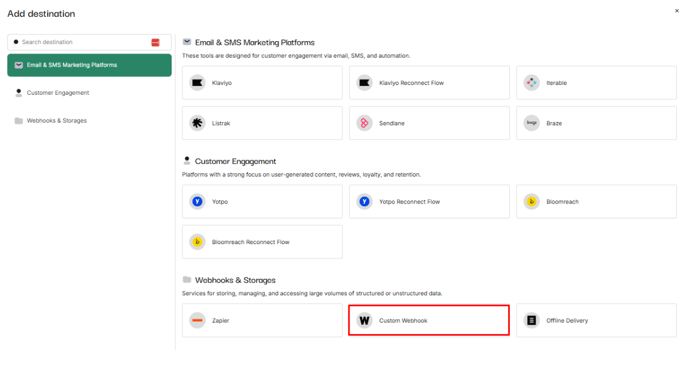Click the Webhooks & Storages folder icon heading
Screen dimensions: 688x376
pyautogui.click(x=186, y=279)
